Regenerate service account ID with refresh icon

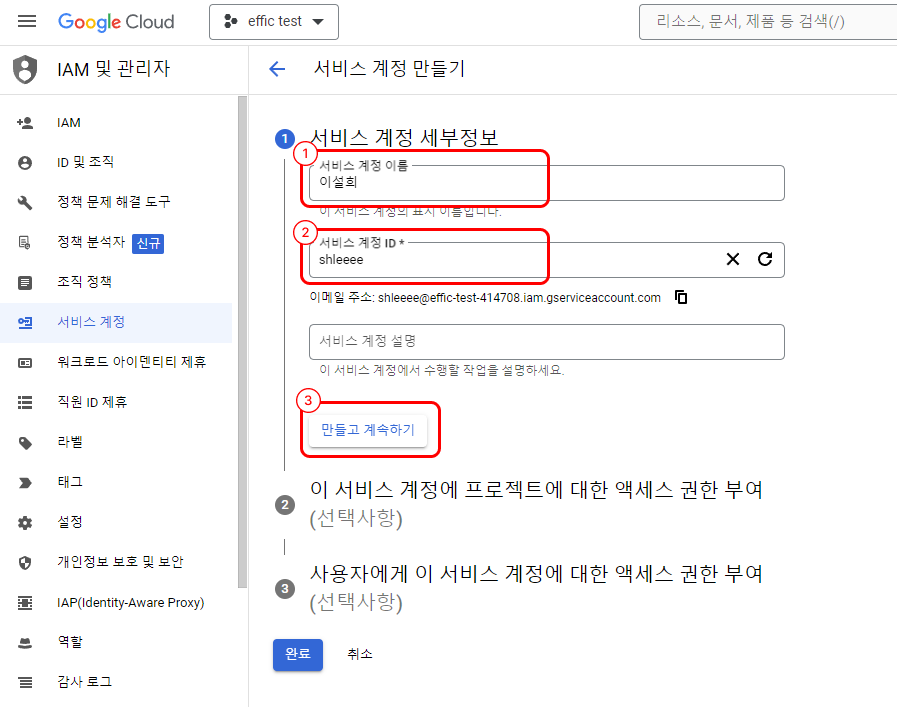coord(765,259)
